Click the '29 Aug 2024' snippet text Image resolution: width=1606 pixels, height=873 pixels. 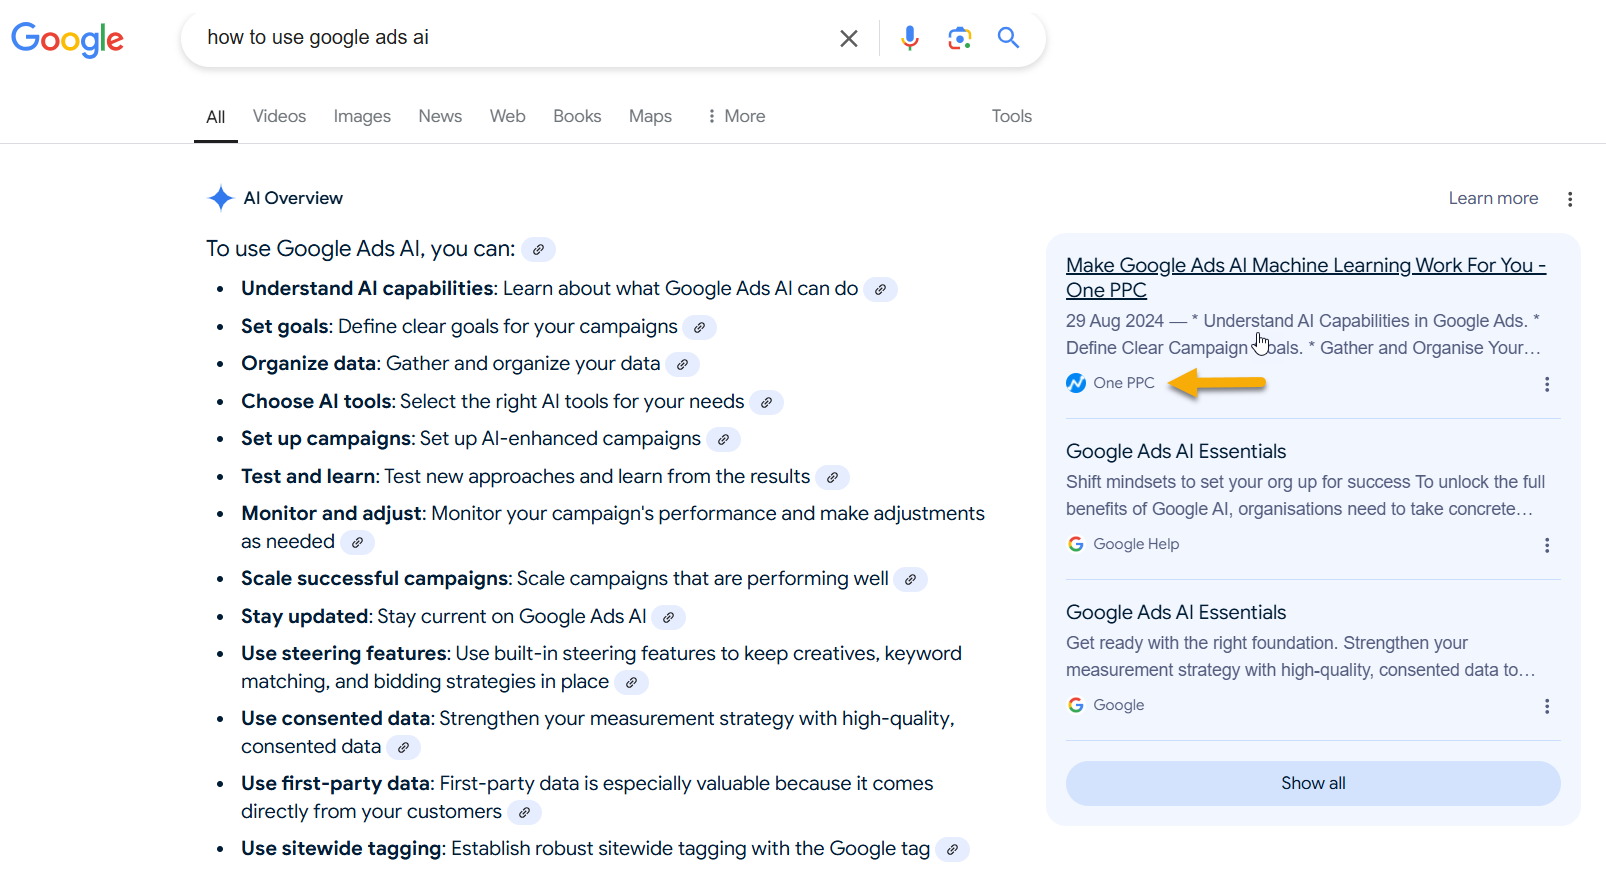1114,321
